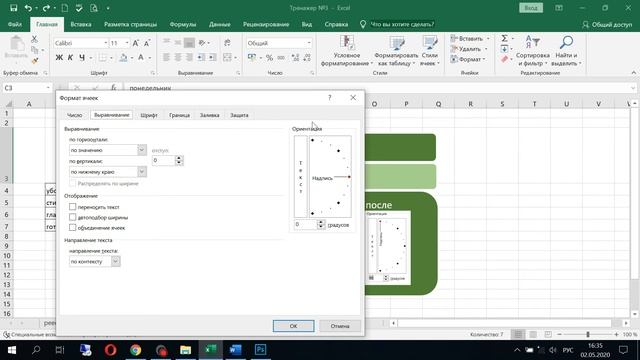Switch to the Граница tab
The height and width of the screenshot is (360, 640).
179,115
